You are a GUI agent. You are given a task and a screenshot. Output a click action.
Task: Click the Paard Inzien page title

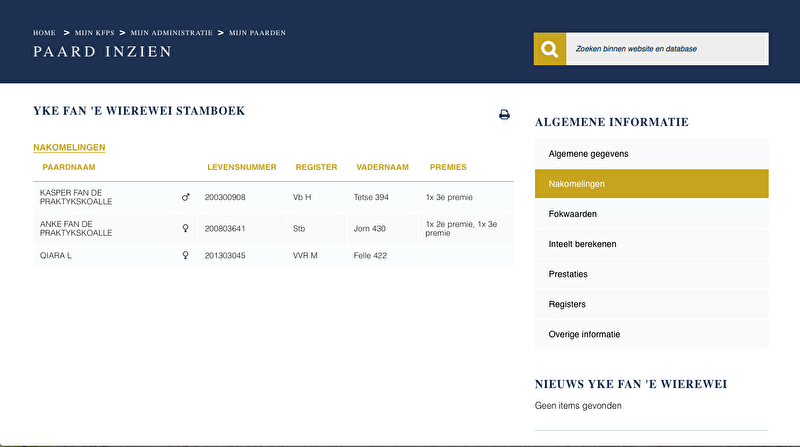point(103,52)
